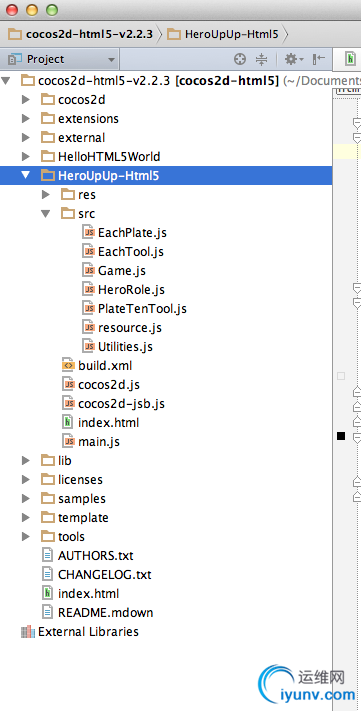Image resolution: width=361 pixels, height=711 pixels.
Task: Collapse the HeroUpUp-Html5 folder
Action: pos(26,175)
